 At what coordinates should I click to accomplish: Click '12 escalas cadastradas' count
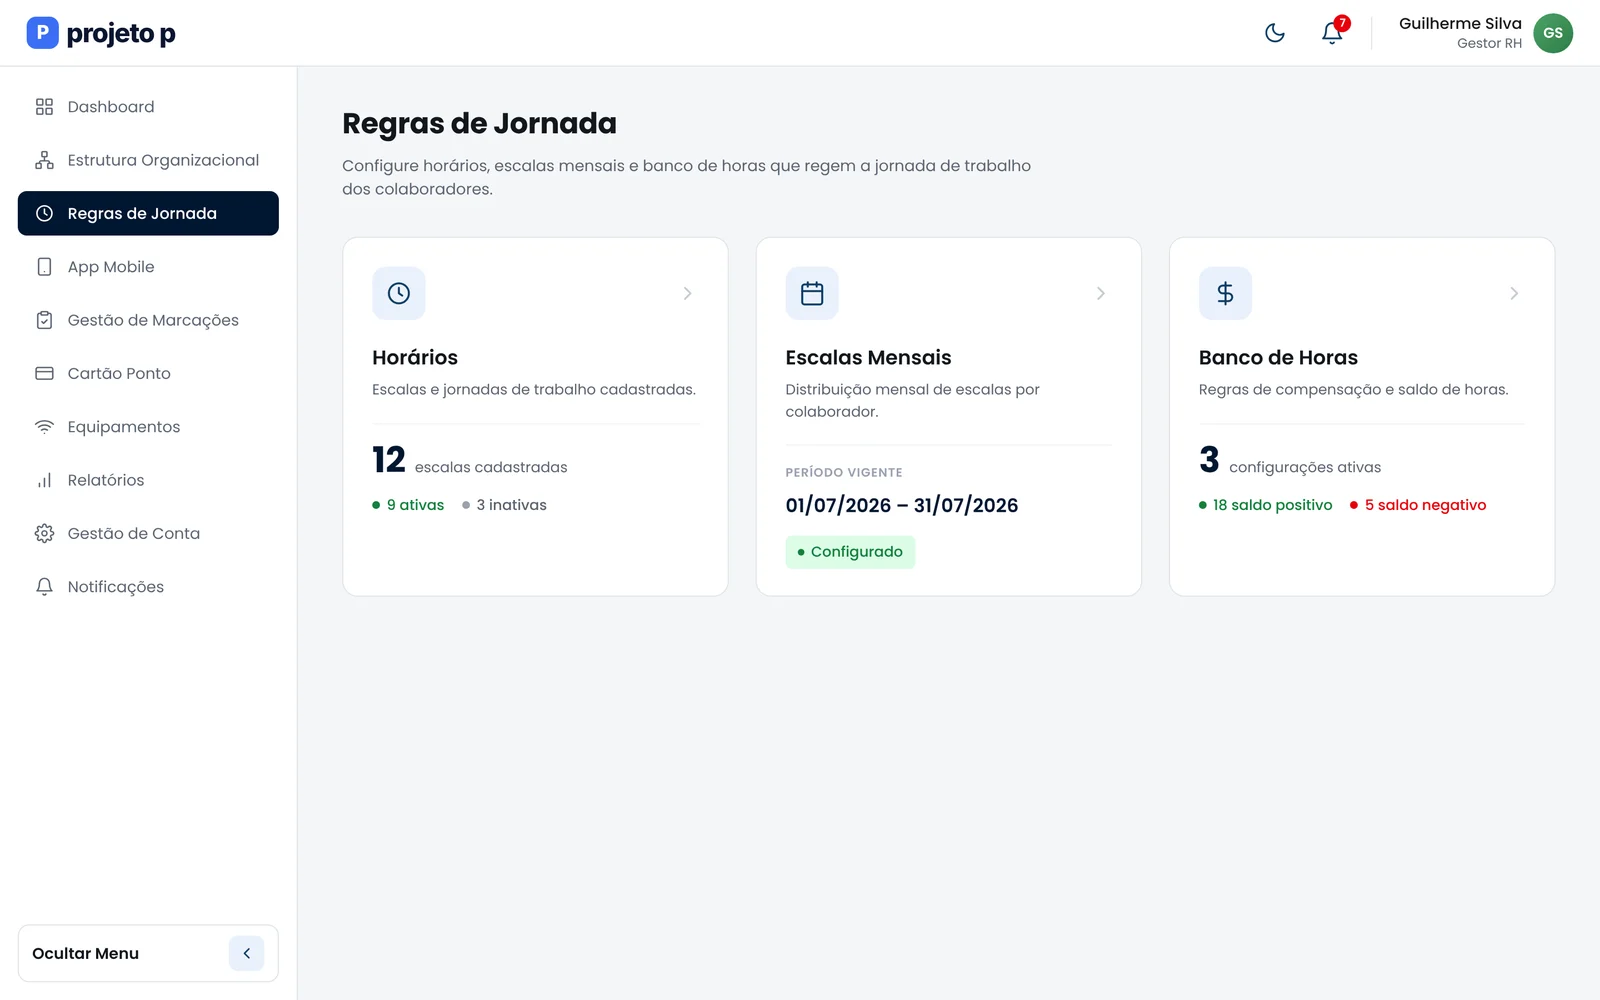click(x=470, y=460)
